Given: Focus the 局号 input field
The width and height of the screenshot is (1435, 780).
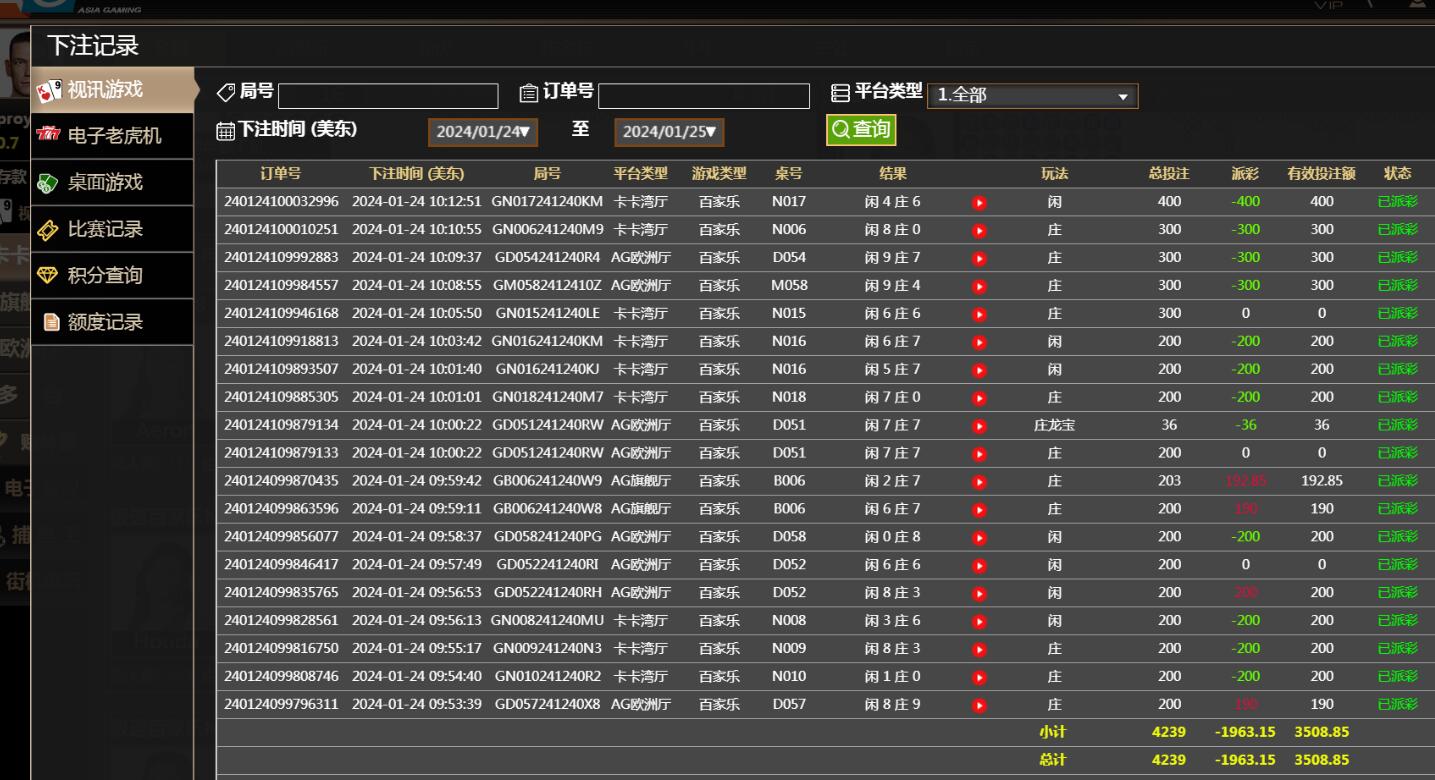Looking at the screenshot, I should point(388,96).
